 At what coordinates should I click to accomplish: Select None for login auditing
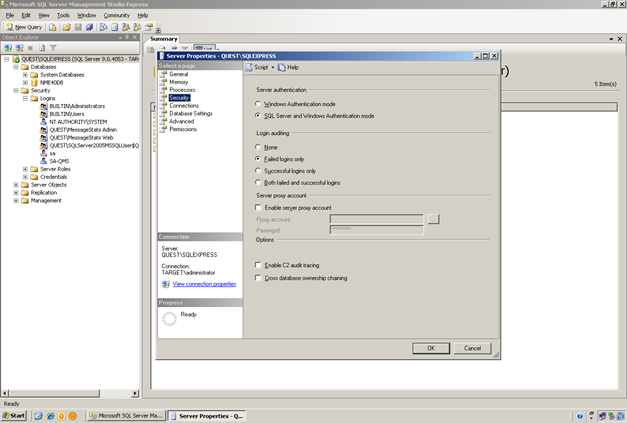coord(258,147)
